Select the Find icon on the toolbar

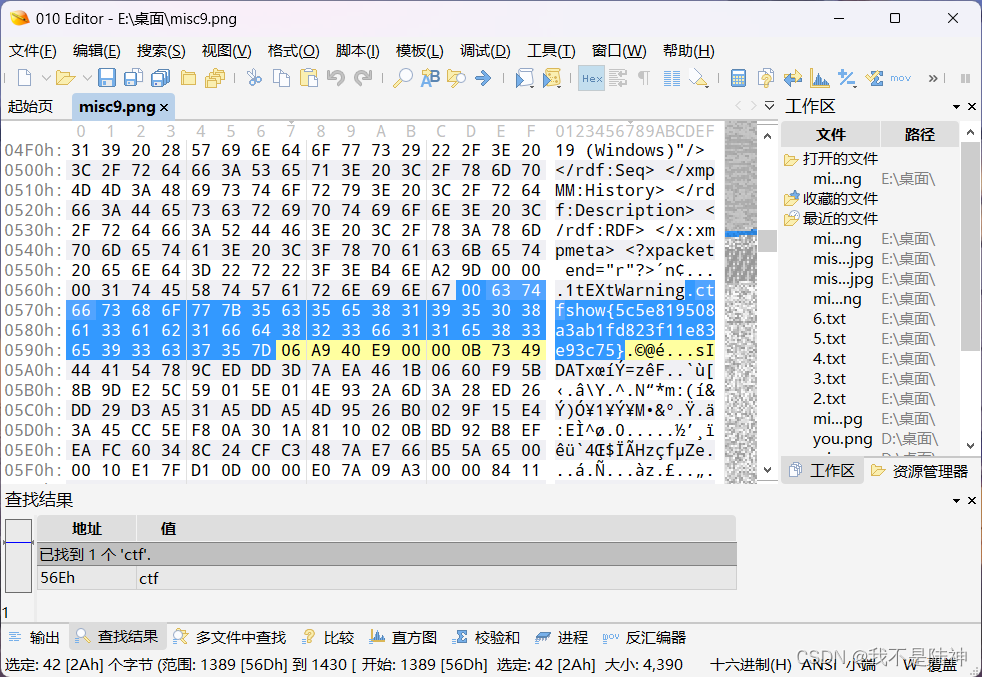pos(402,78)
